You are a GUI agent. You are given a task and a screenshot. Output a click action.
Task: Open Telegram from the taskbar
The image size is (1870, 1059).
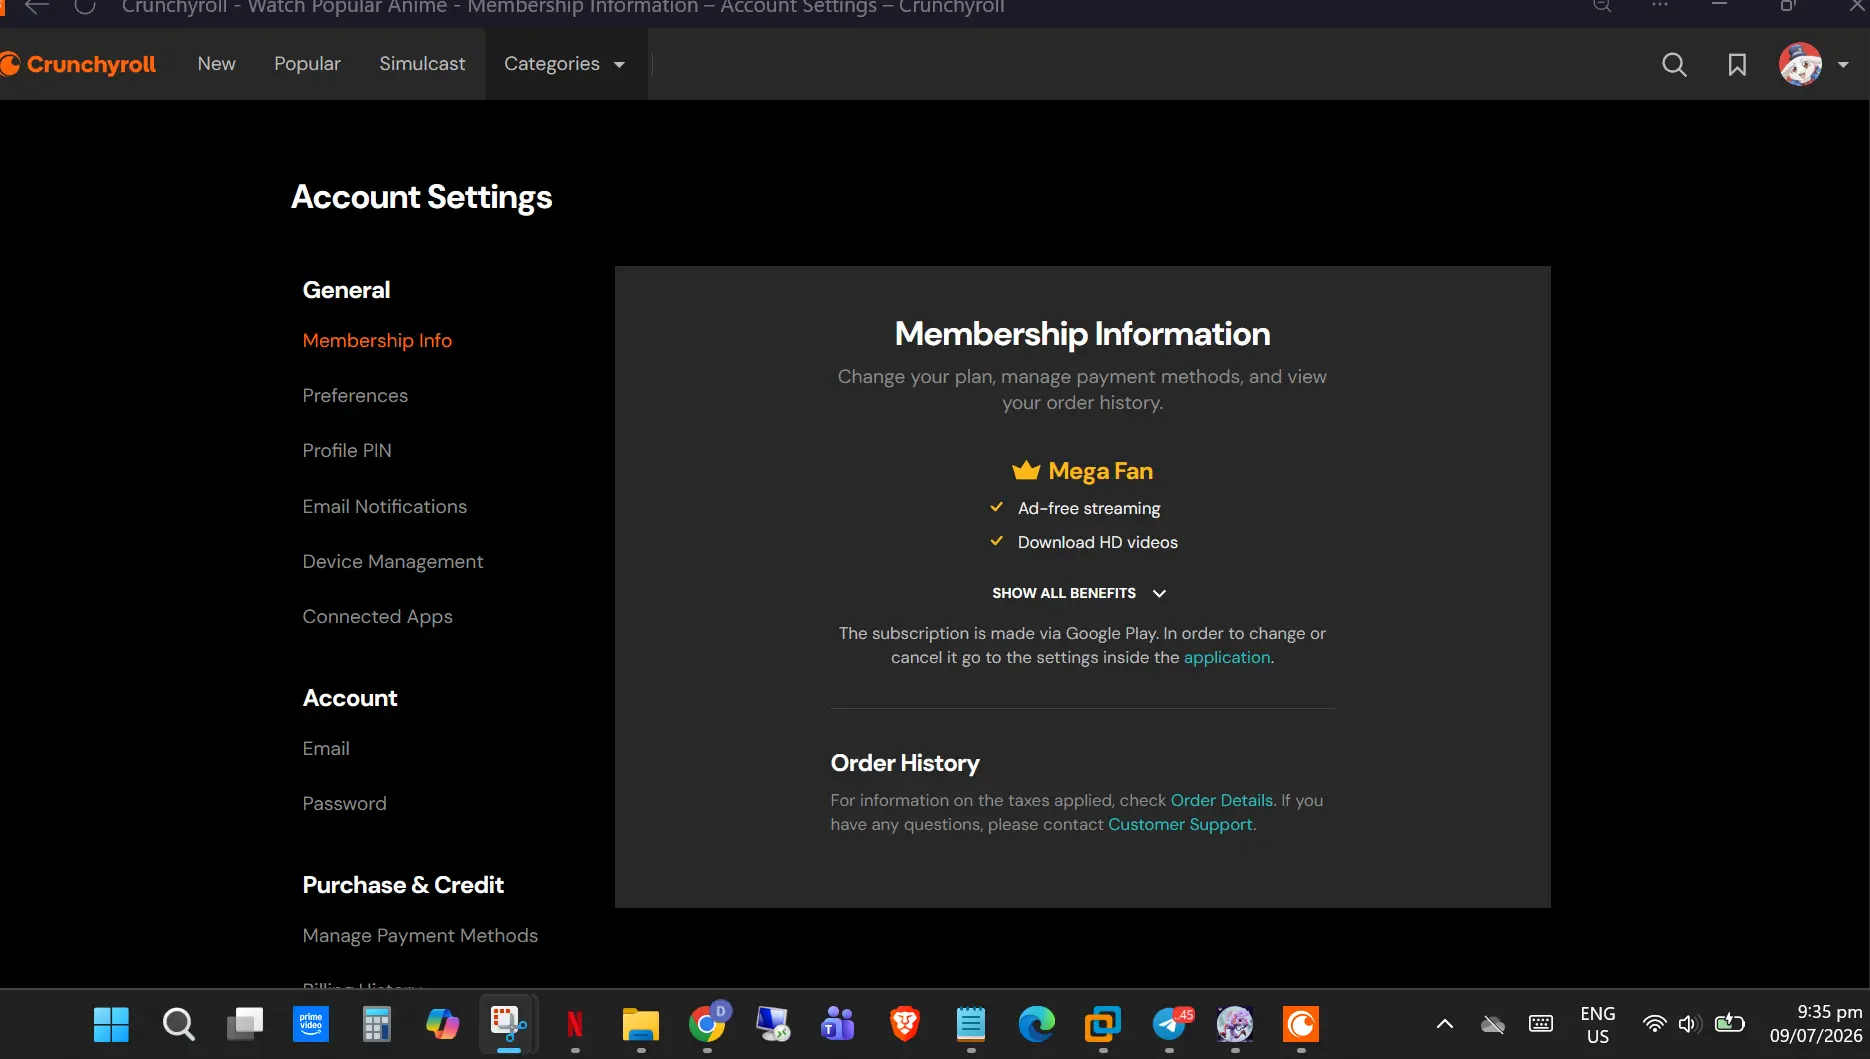click(x=1169, y=1024)
